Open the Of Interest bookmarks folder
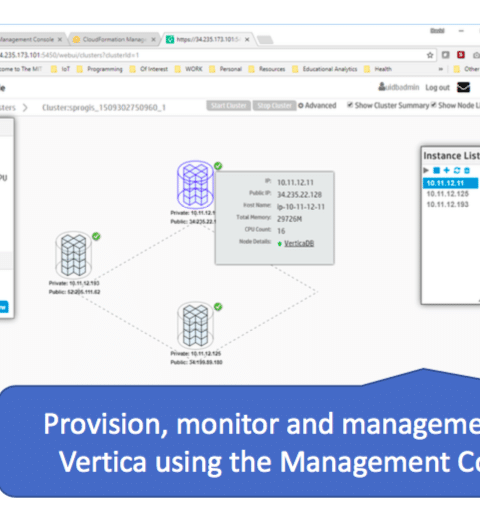The image size is (480, 511). (149, 69)
